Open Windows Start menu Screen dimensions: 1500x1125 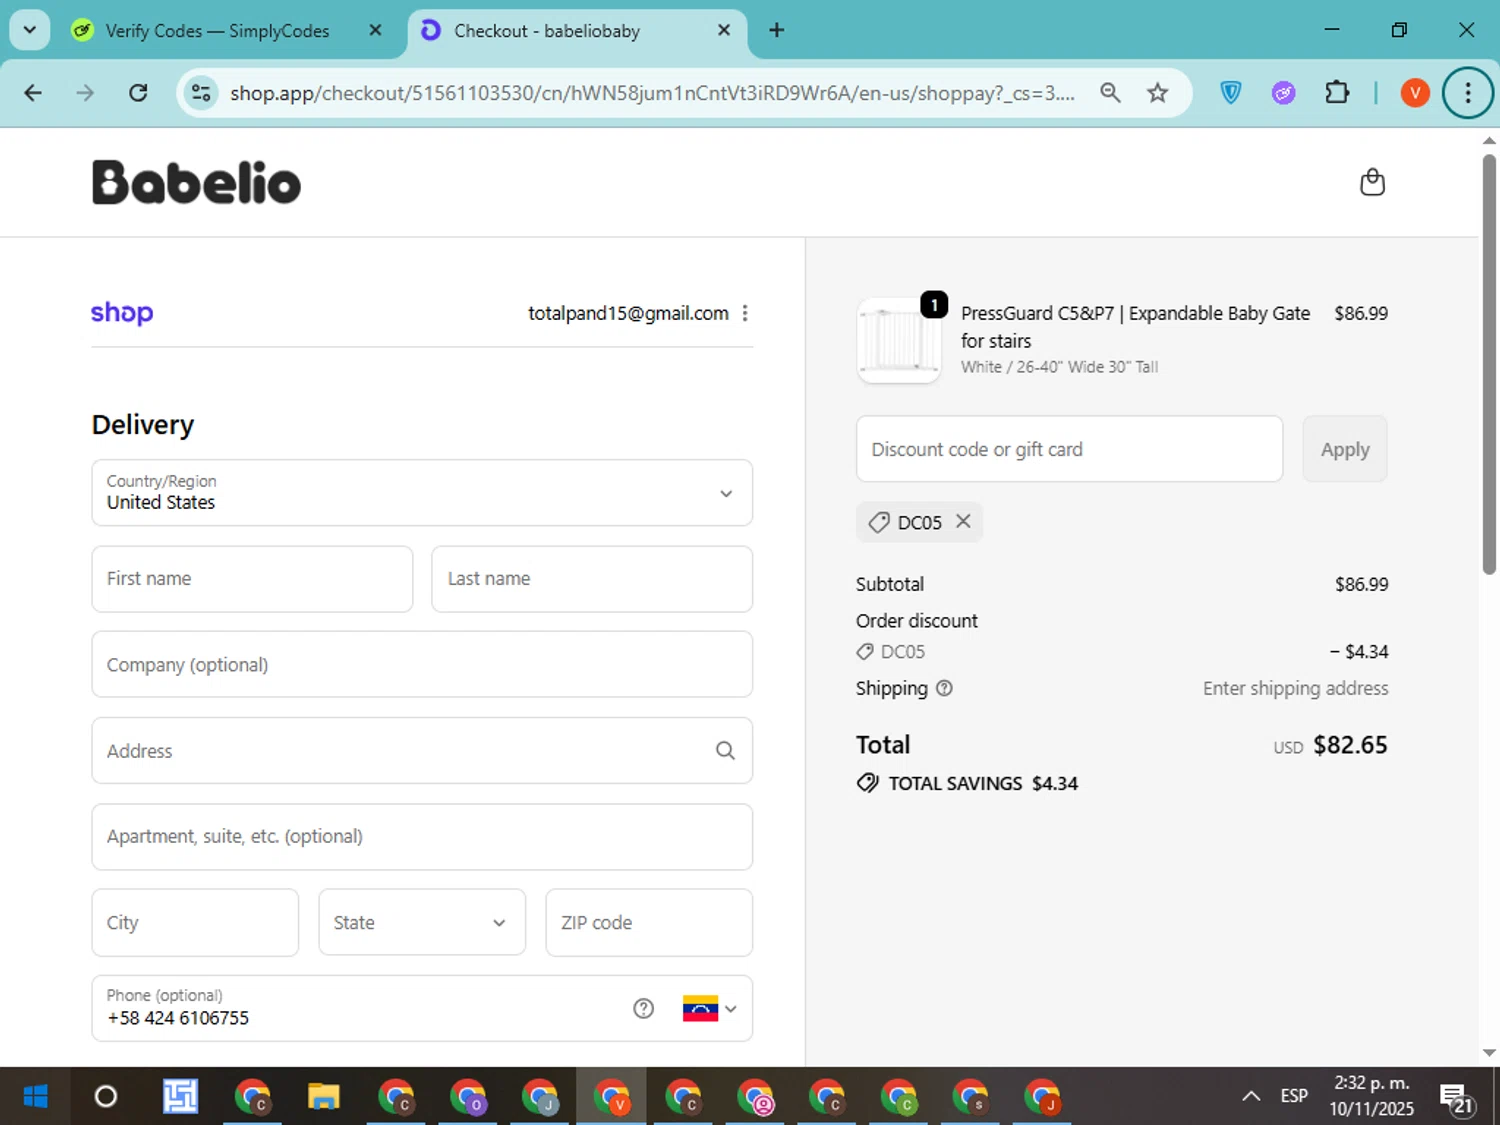click(x=35, y=1097)
